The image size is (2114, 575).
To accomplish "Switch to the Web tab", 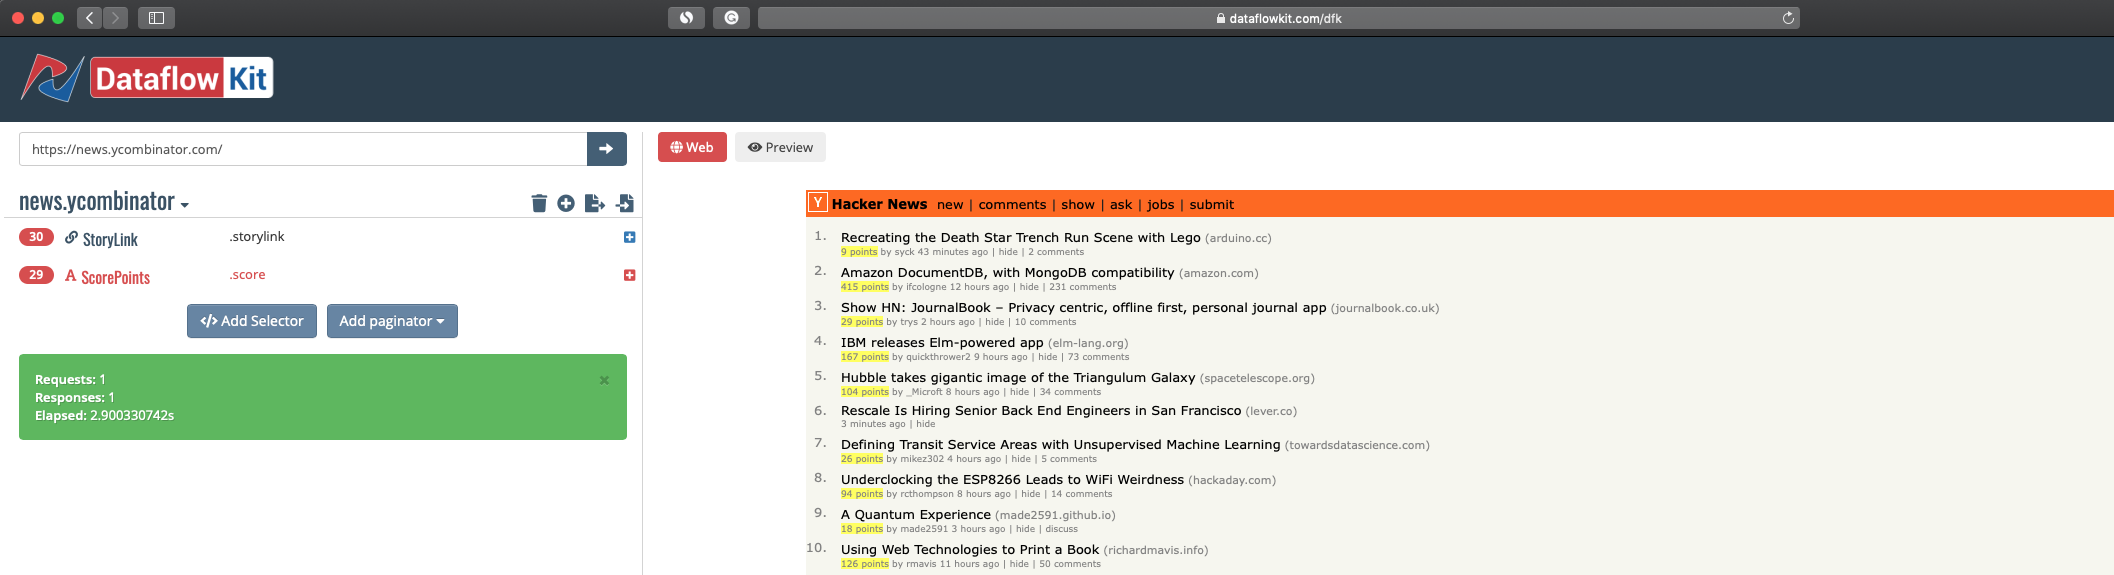I will 692,147.
